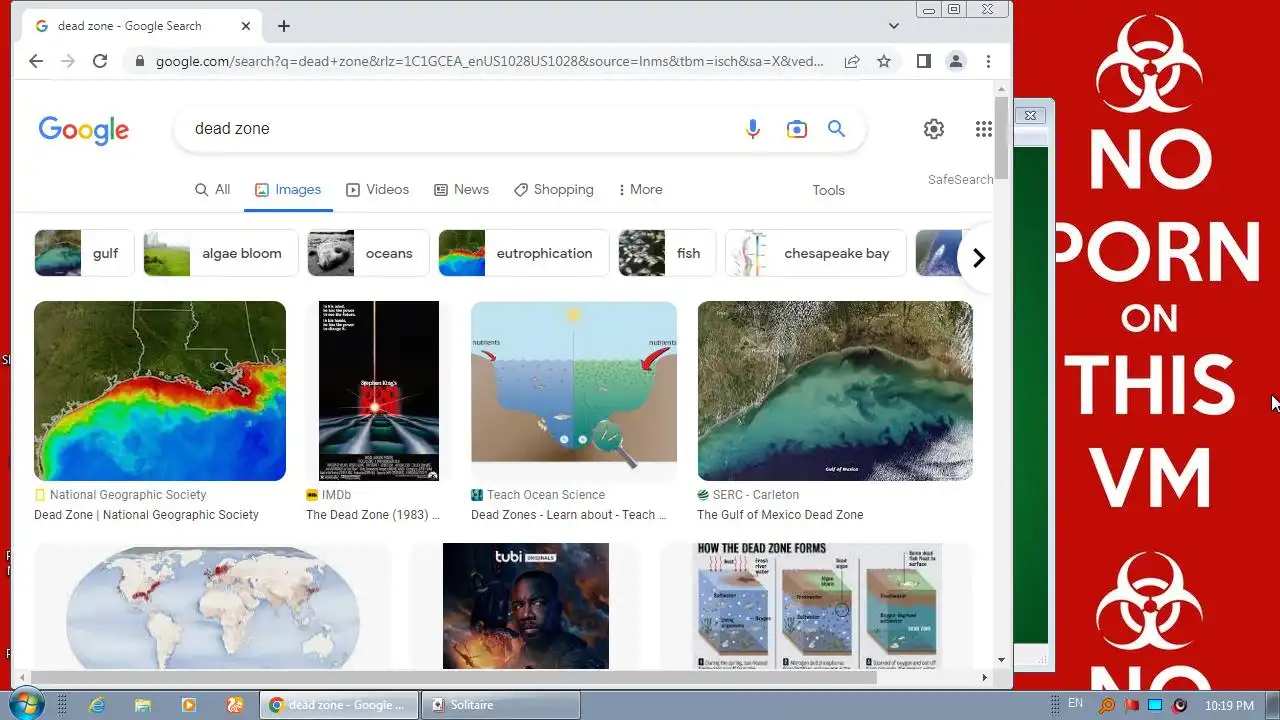1280x720 pixels.
Task: Open the Gulf heat map satellite image
Action: (160, 391)
